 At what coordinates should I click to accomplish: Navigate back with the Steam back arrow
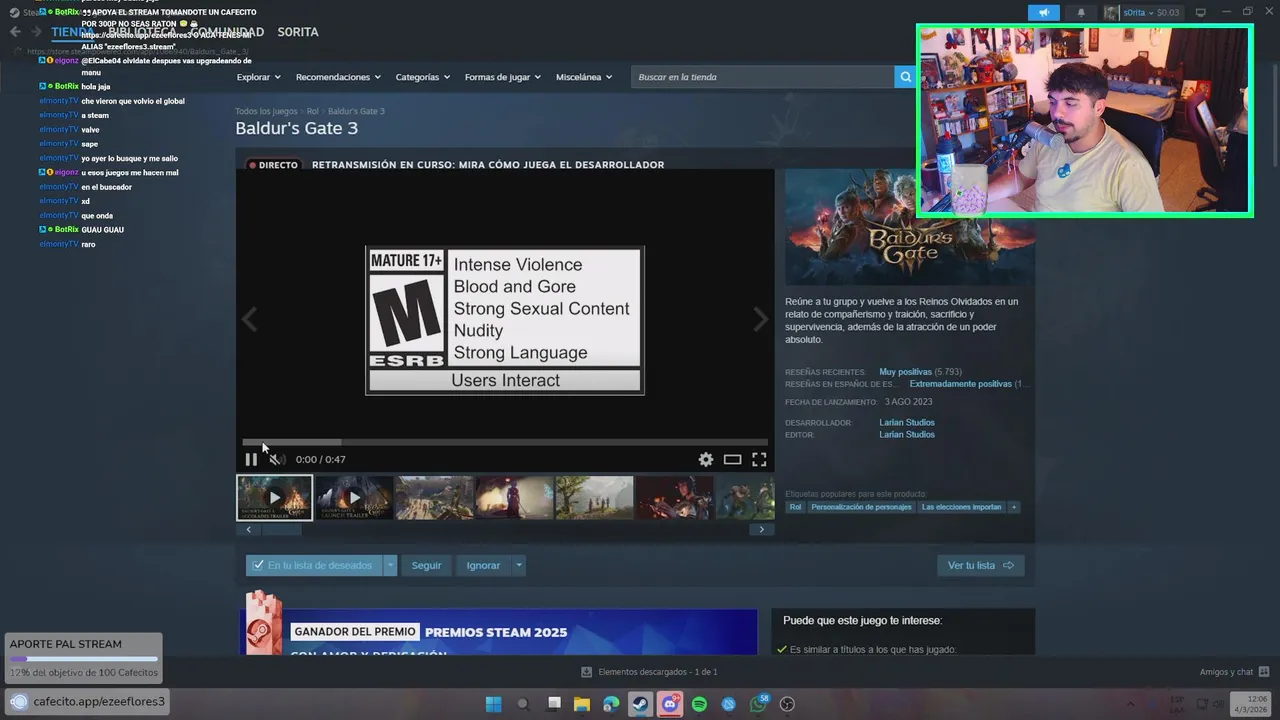(15, 32)
